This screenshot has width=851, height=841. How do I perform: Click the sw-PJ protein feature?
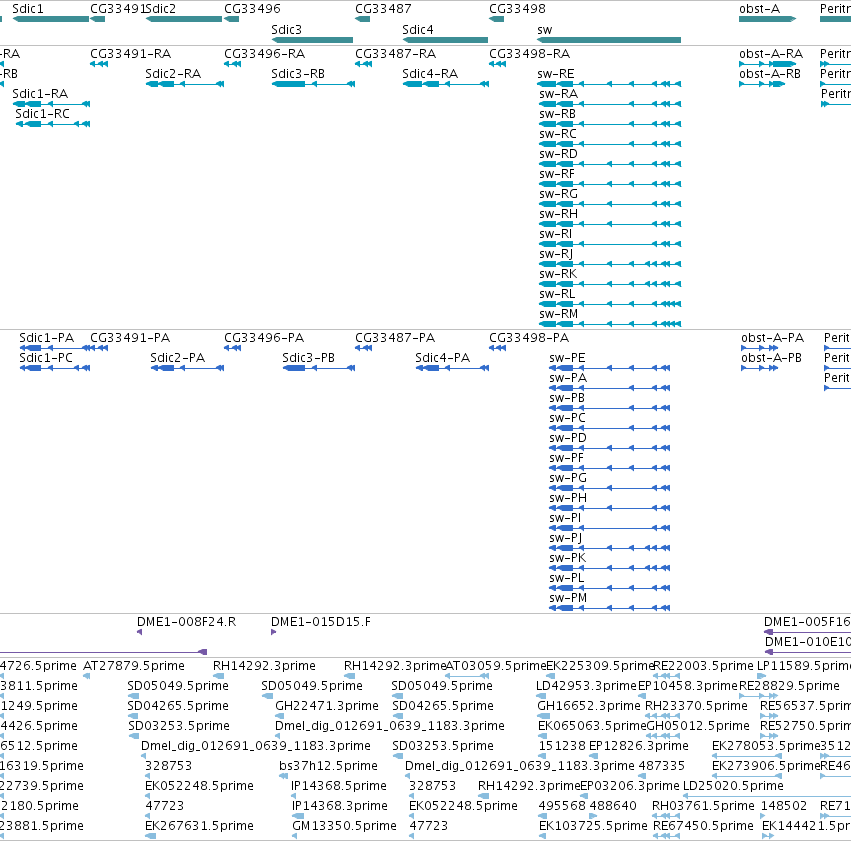(609, 548)
